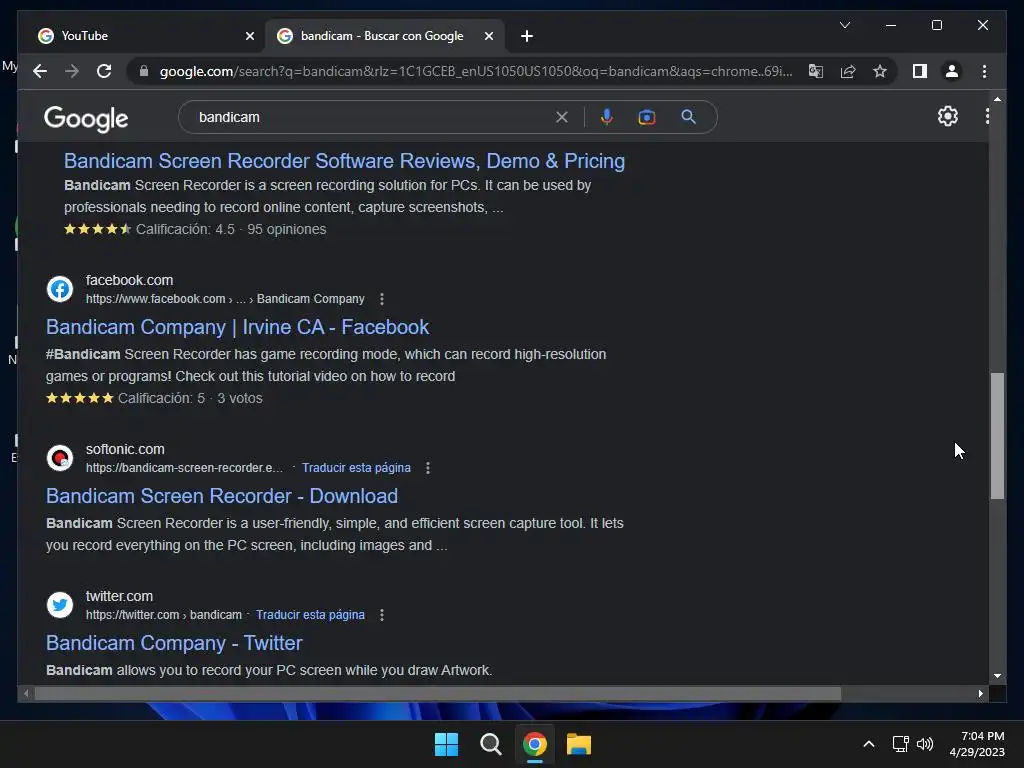Viewport: 1024px width, 768px height.
Task: Close the bandicam search tab
Action: tap(488, 36)
